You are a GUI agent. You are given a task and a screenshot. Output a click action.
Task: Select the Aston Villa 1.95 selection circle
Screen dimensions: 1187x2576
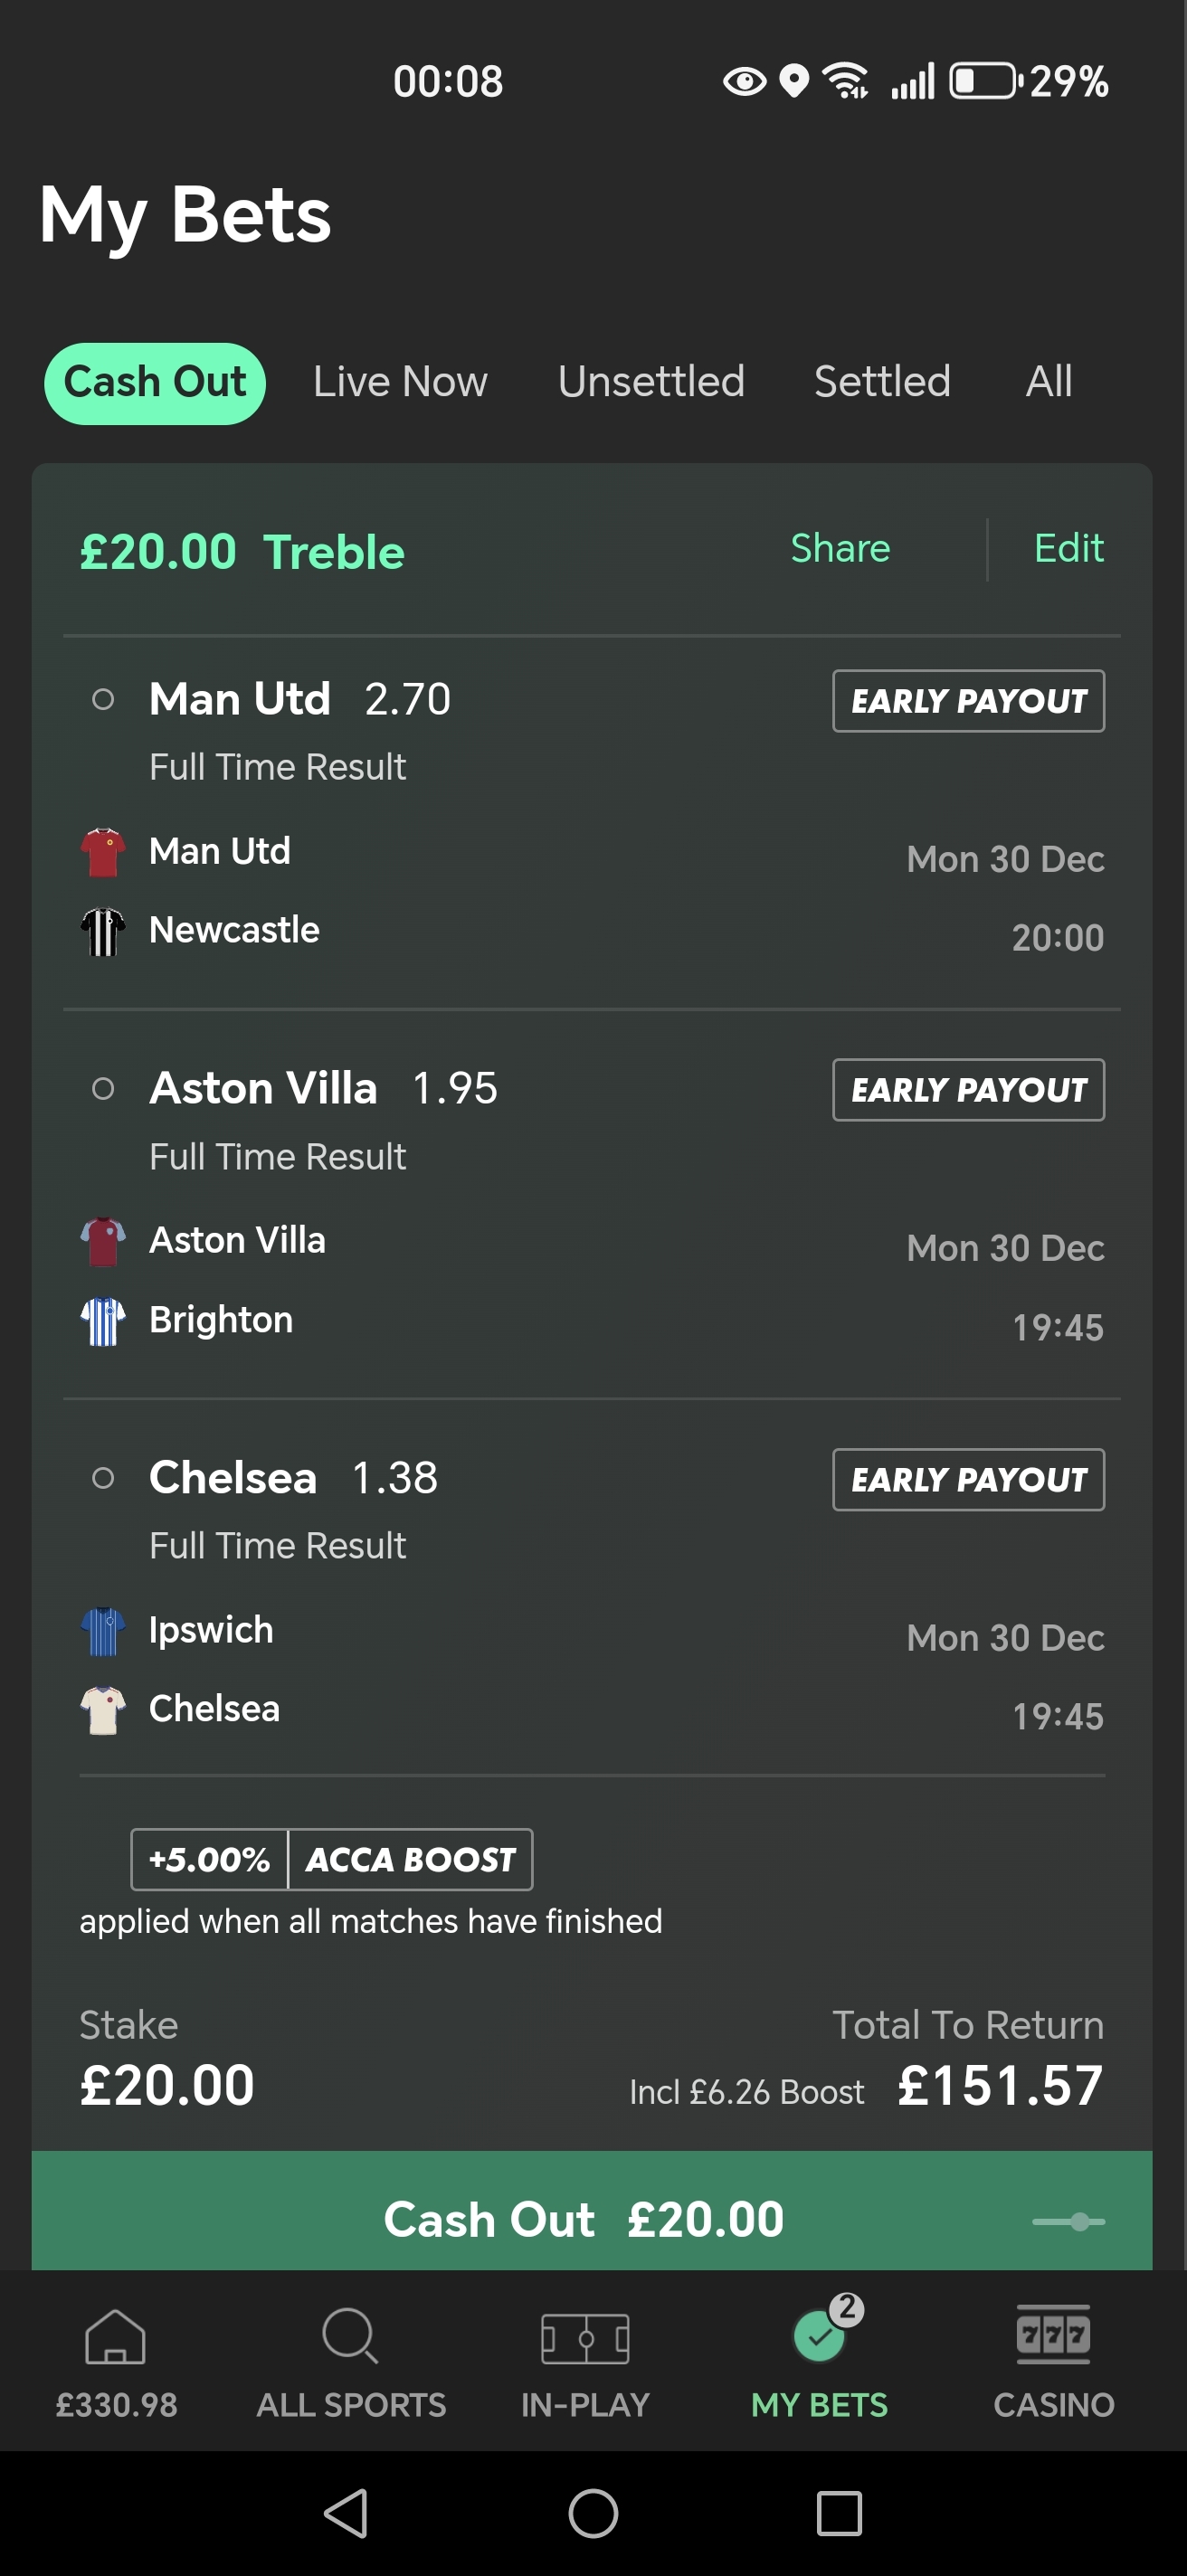click(x=103, y=1089)
